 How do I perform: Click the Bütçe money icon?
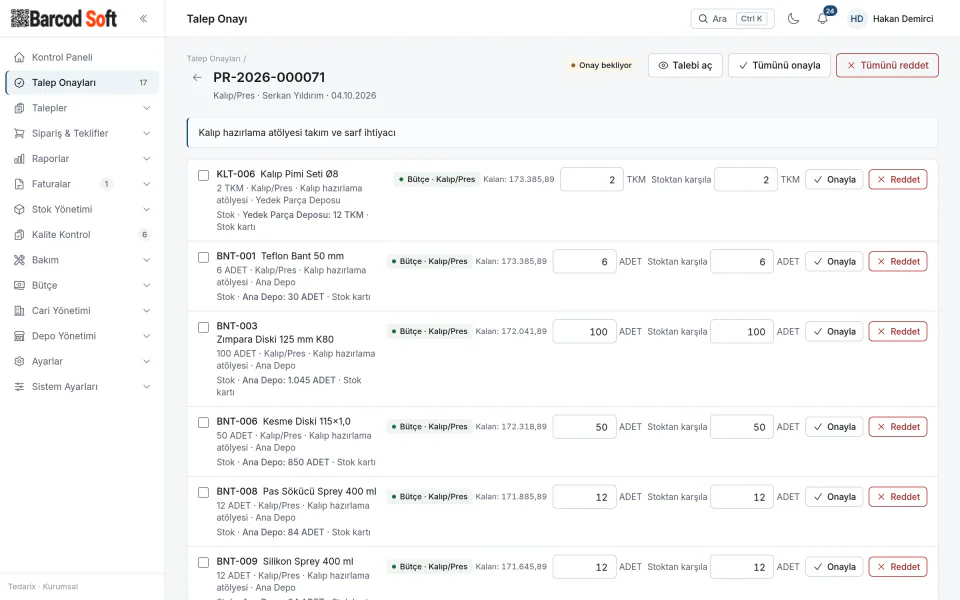point(20,286)
